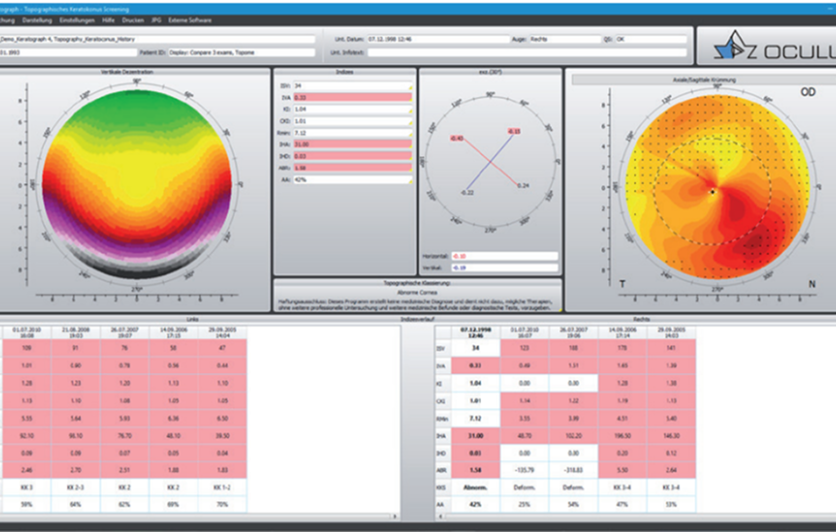The height and width of the screenshot is (532, 836).
Task: Select the JPG export menu item
Action: pyautogui.click(x=156, y=20)
